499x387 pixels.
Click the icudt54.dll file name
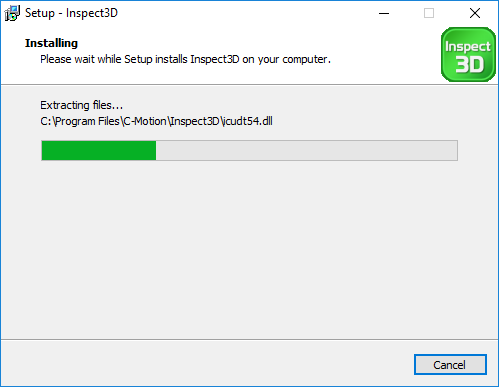coord(248,121)
